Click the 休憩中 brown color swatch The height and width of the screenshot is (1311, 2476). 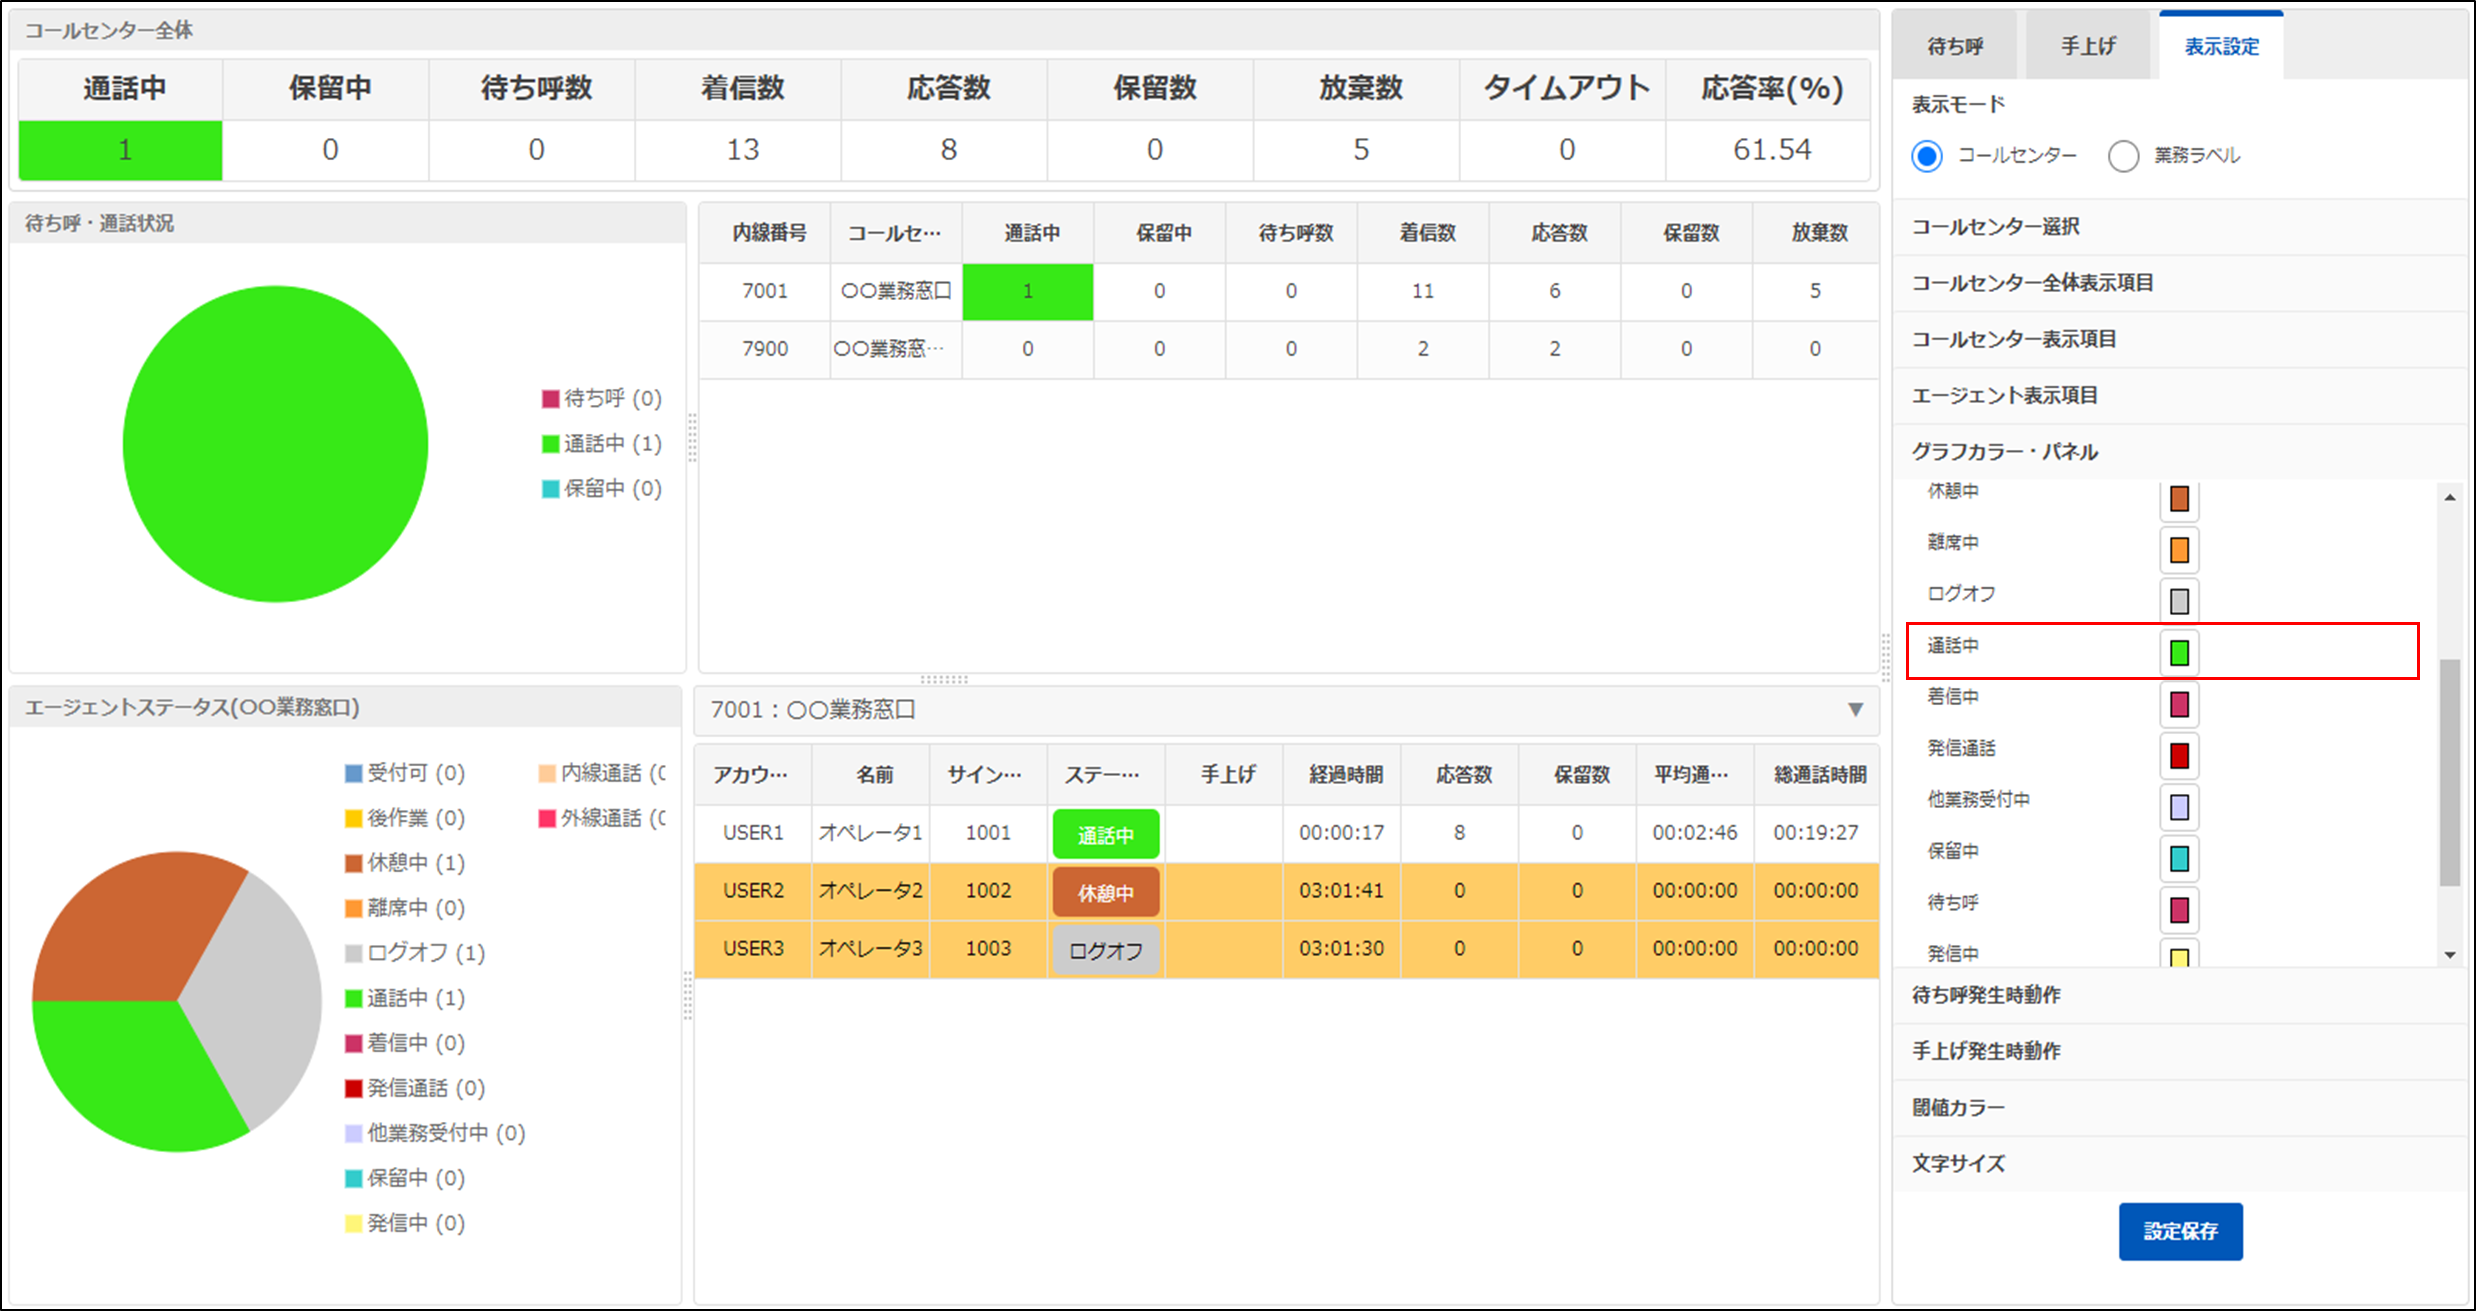coord(2179,499)
